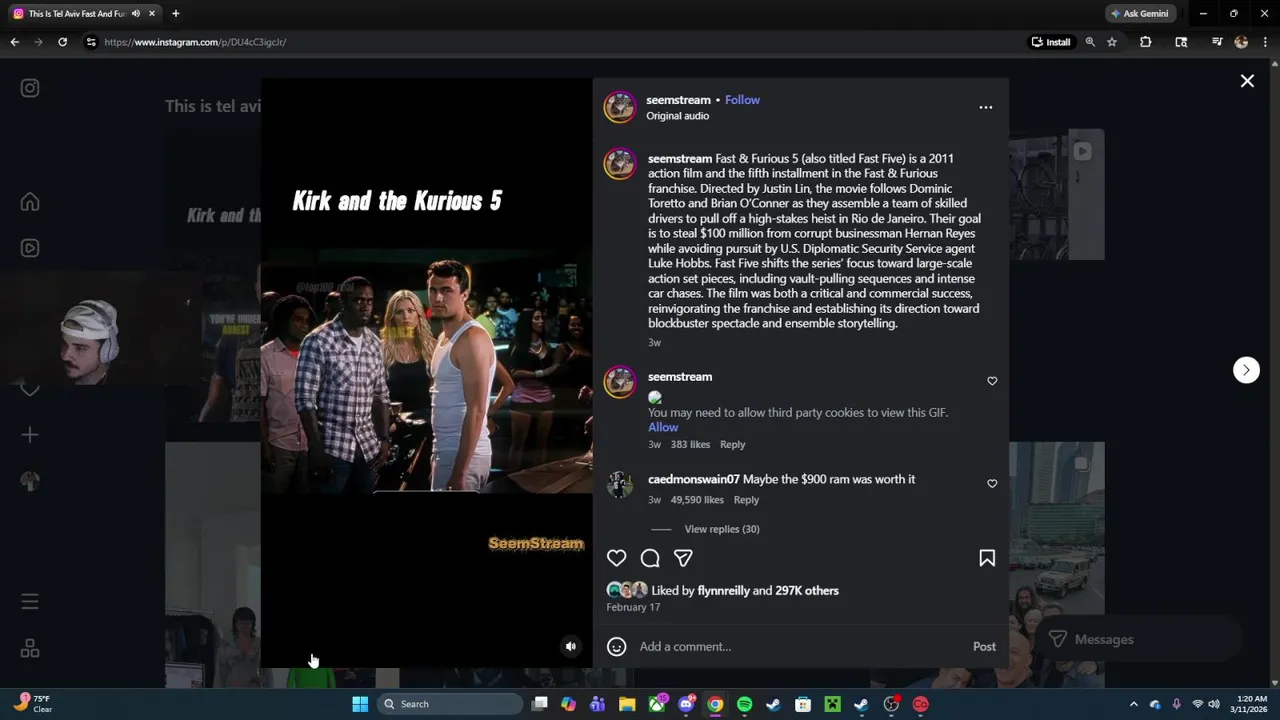
Task: Click the Instagram logo in sidebar
Action: 30,88
